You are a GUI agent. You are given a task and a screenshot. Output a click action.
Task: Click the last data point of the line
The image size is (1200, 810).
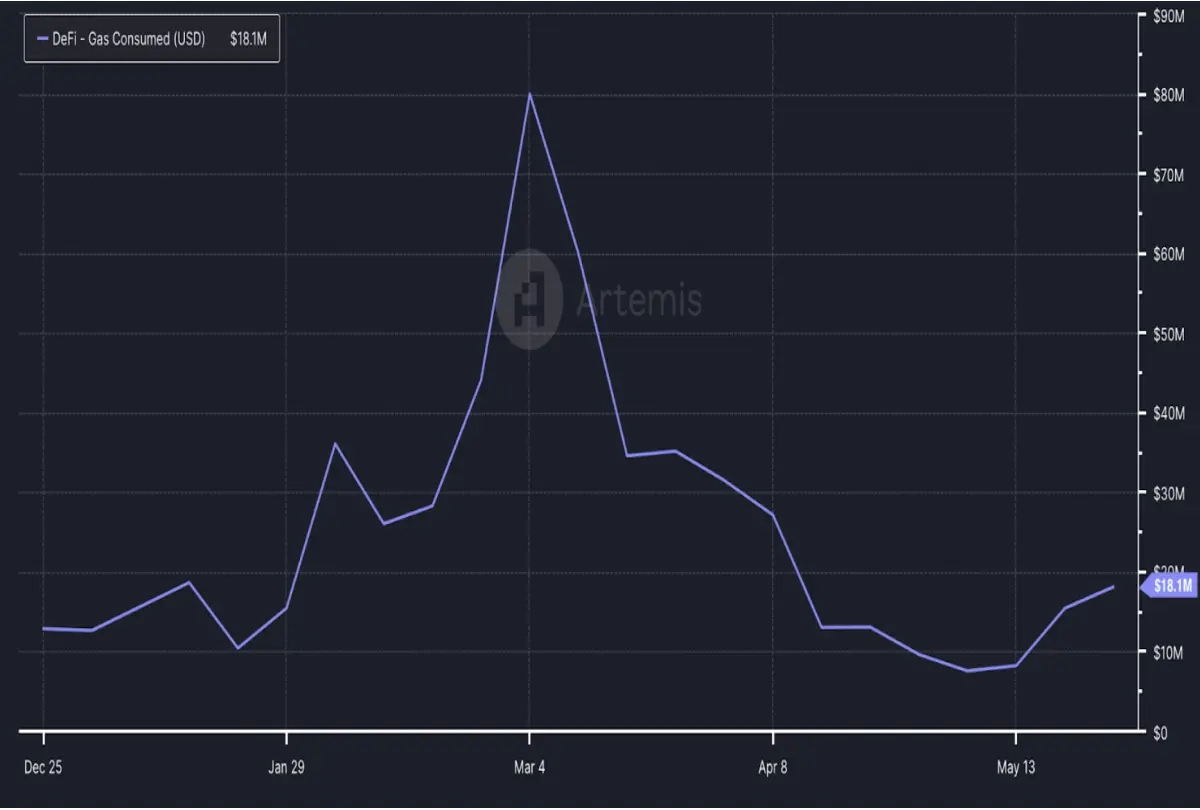click(1113, 587)
